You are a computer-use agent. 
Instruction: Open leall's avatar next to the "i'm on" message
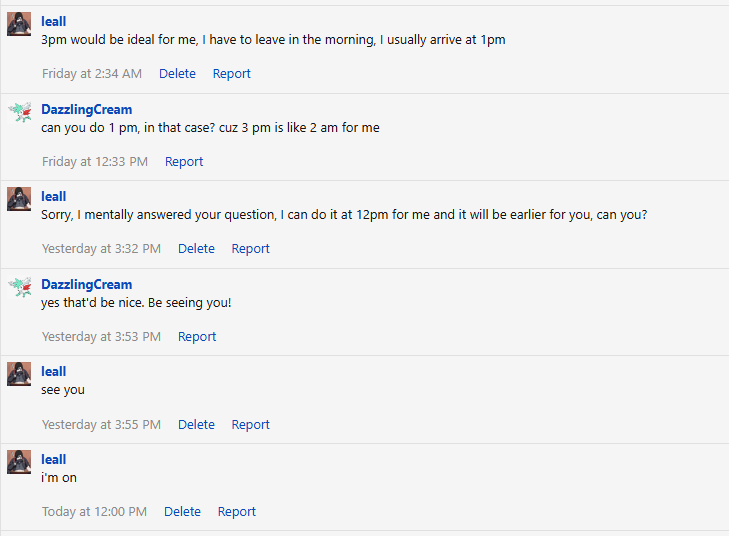click(19, 462)
